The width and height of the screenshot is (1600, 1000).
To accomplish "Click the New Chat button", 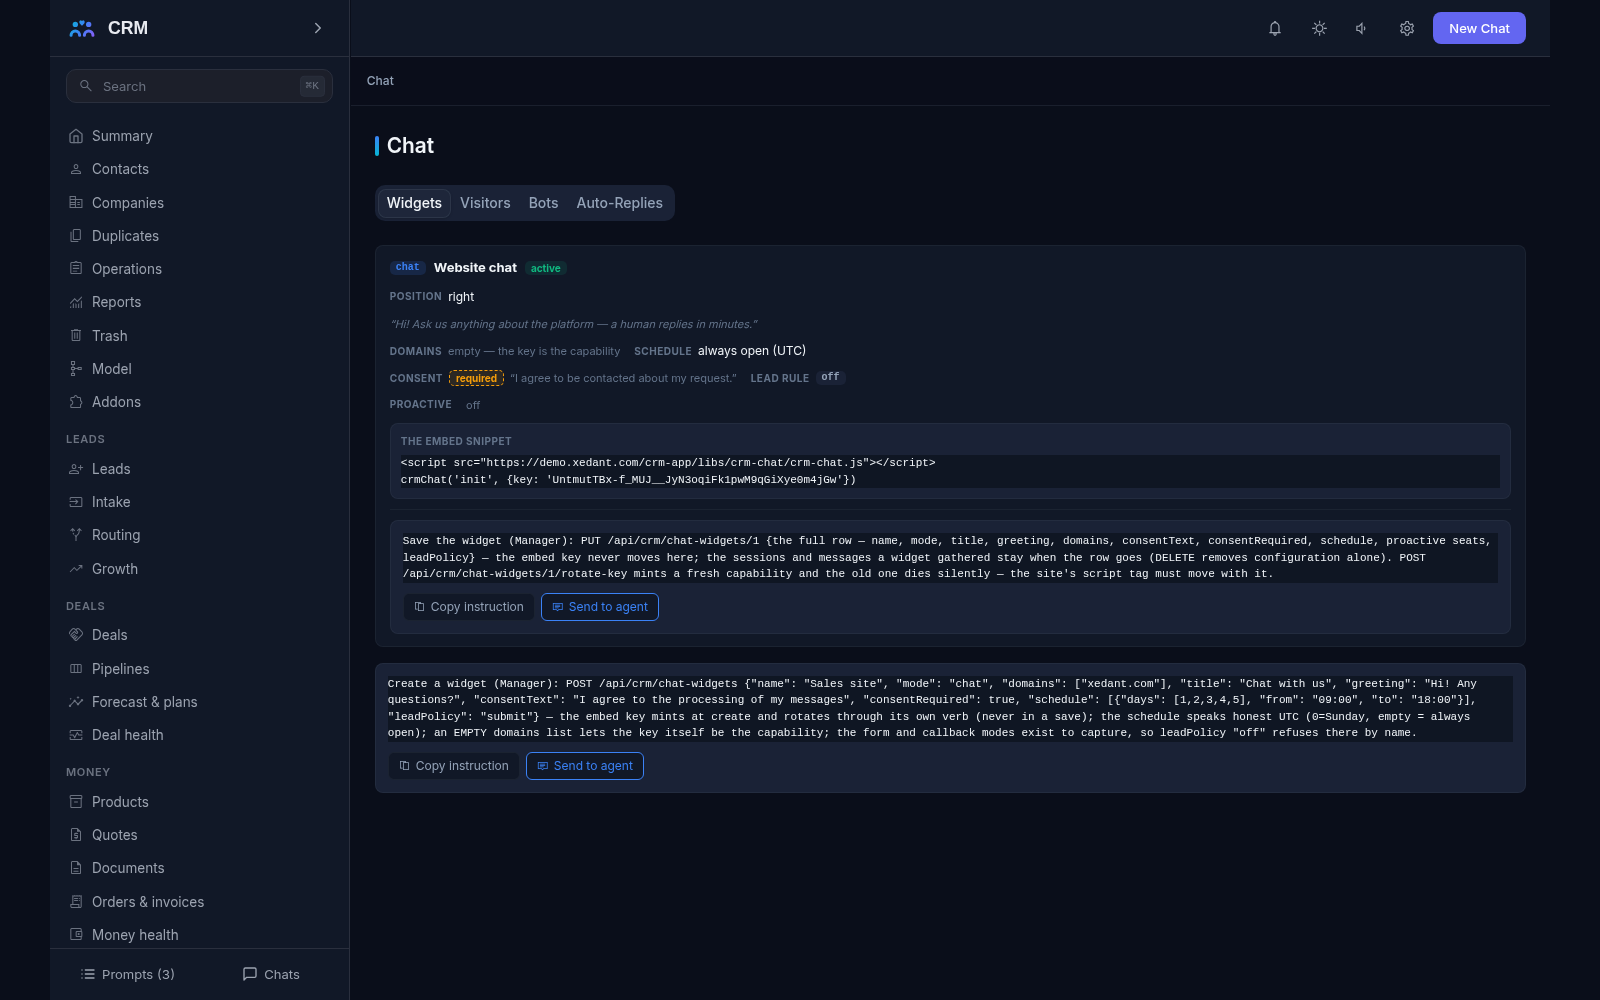I will tap(1479, 28).
